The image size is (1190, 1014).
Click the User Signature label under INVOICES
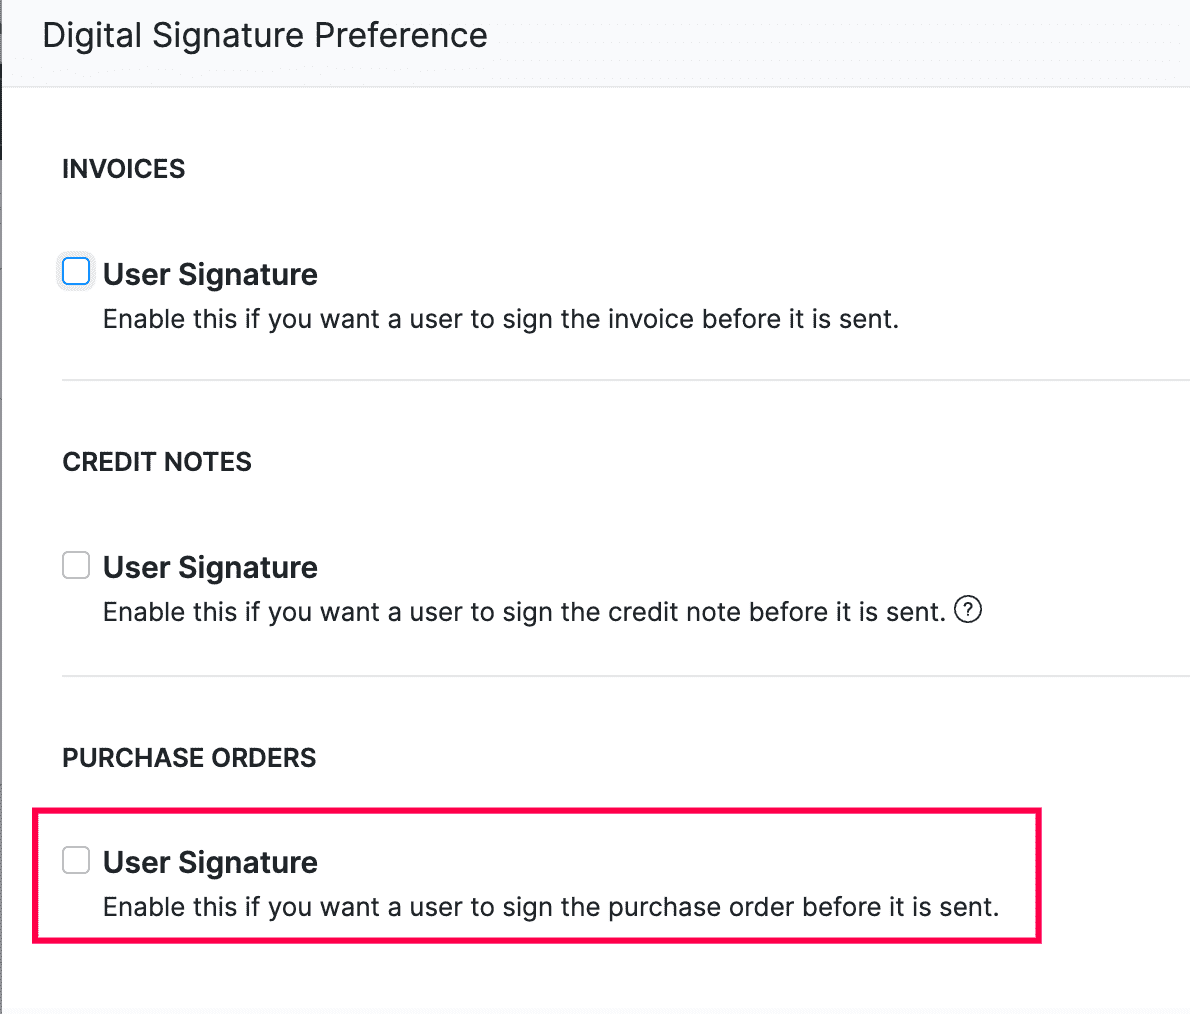209,273
